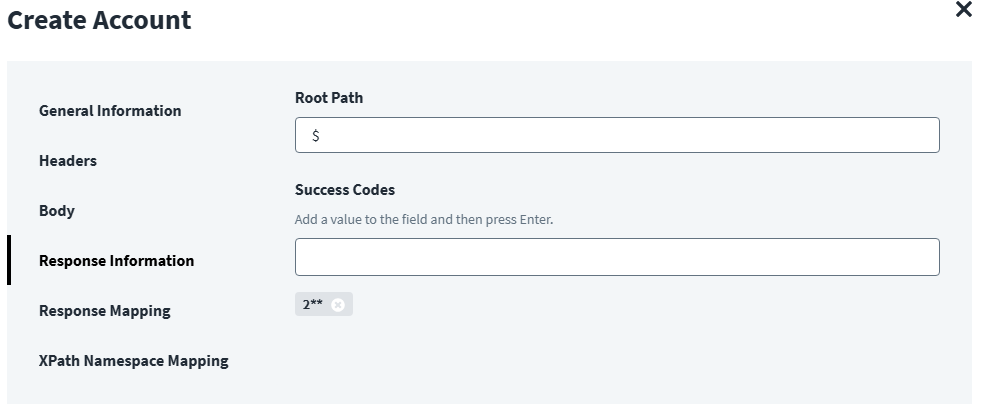Click the Root Path field label
The width and height of the screenshot is (994, 404).
pos(329,98)
